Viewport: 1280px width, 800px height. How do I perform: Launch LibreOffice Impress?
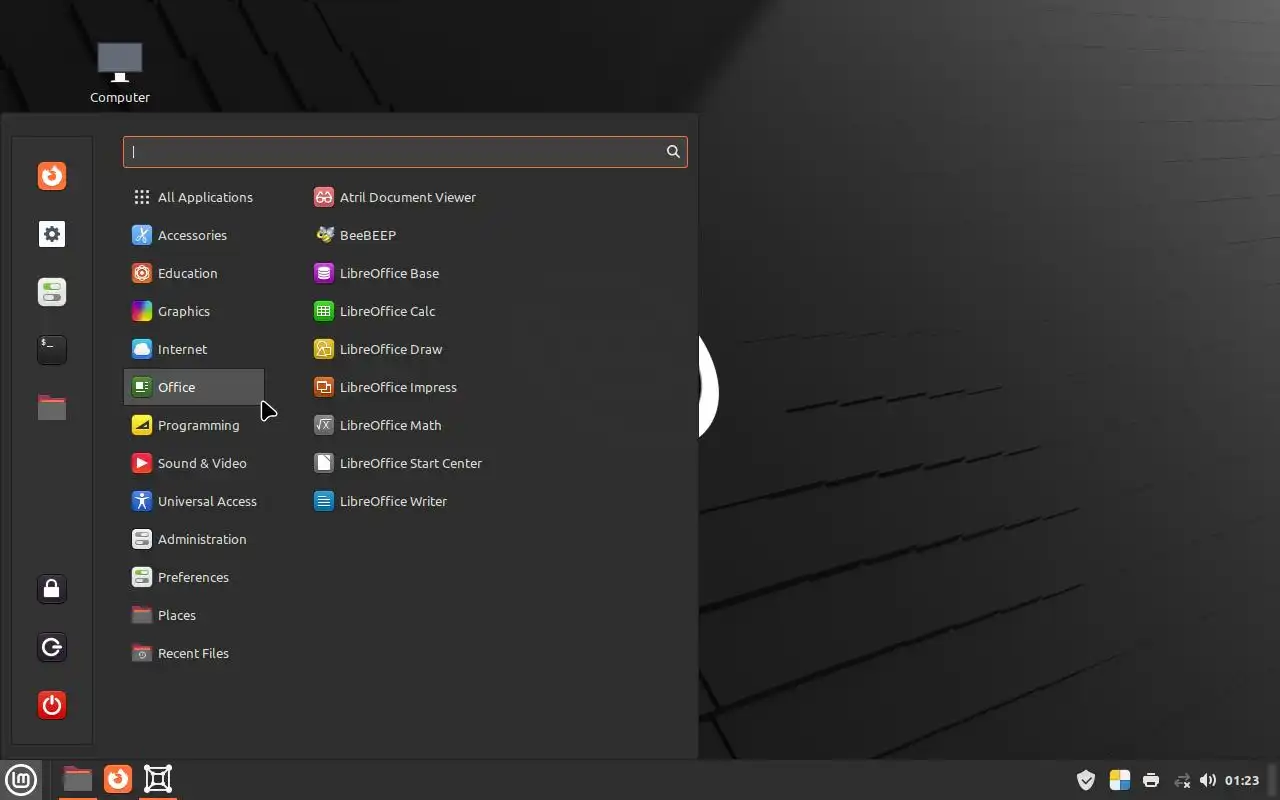(386, 387)
